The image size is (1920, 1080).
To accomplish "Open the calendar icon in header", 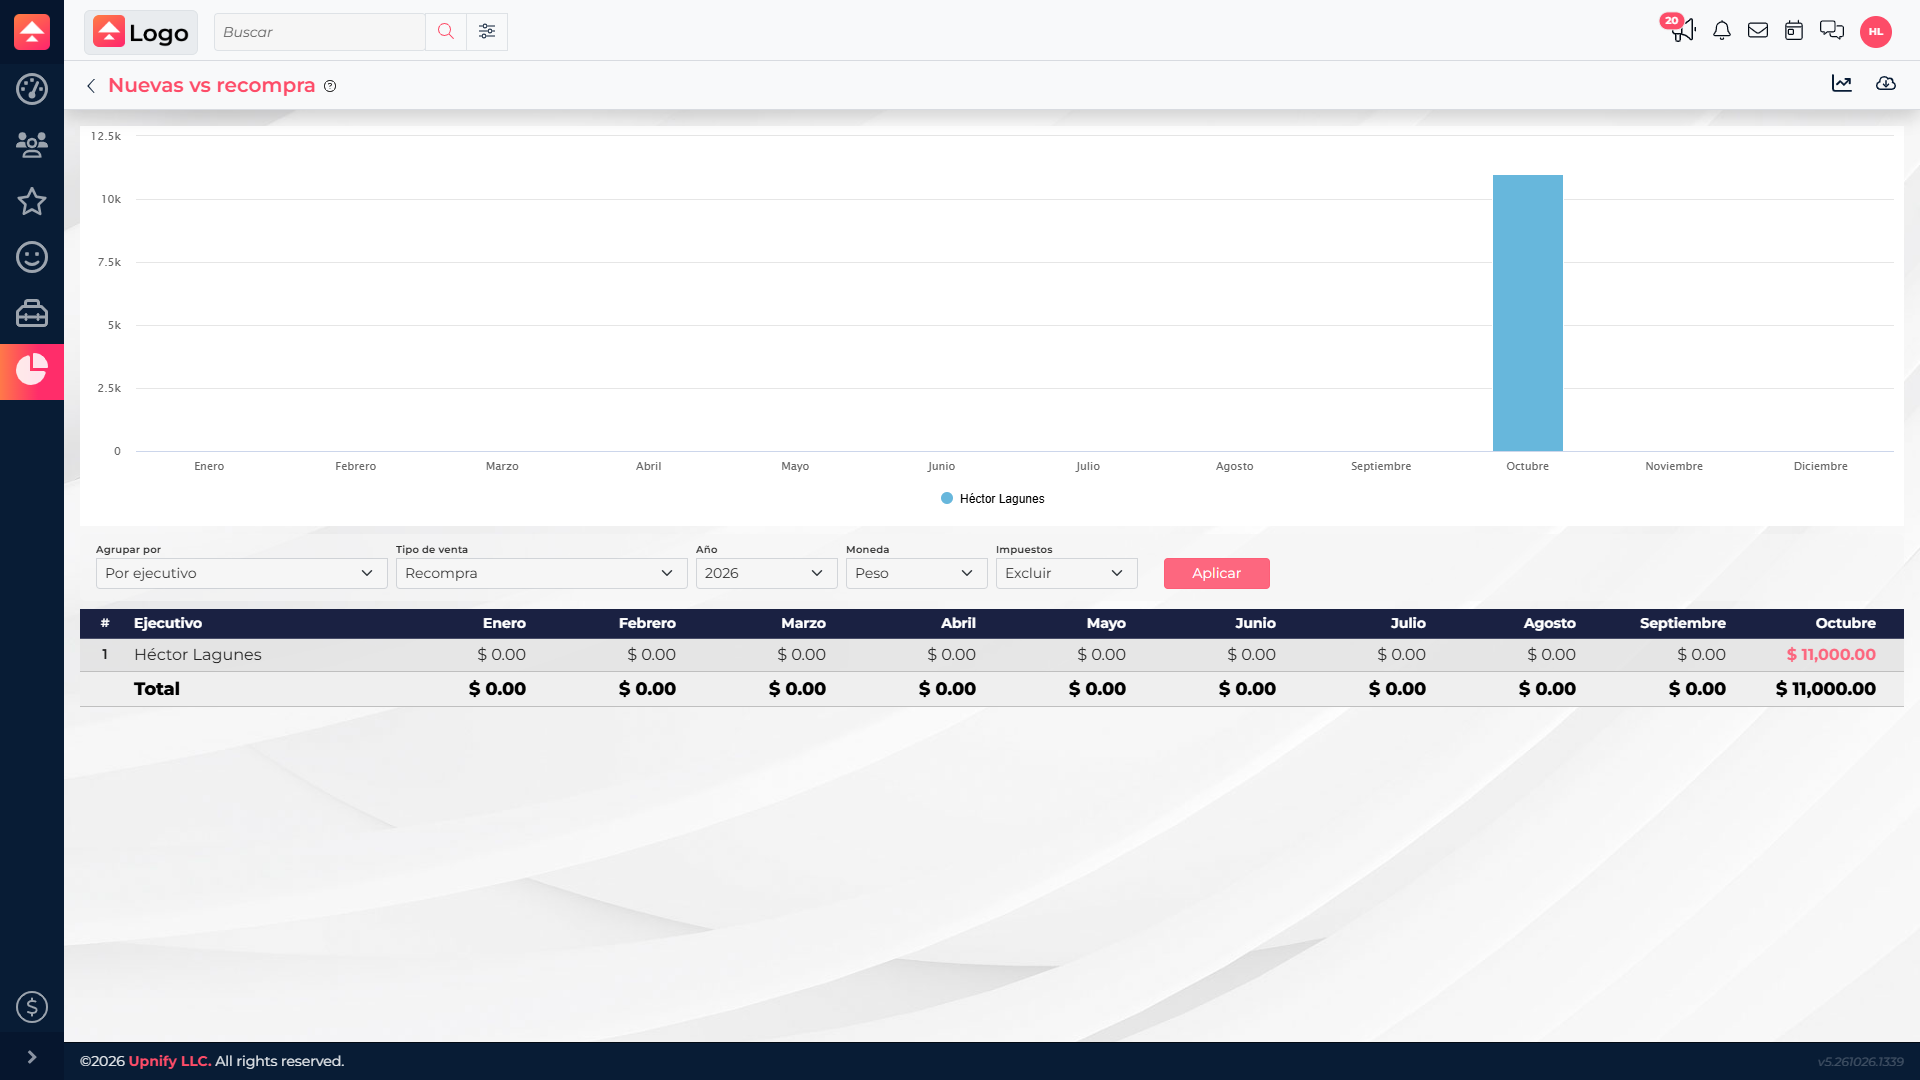I will click(1794, 31).
